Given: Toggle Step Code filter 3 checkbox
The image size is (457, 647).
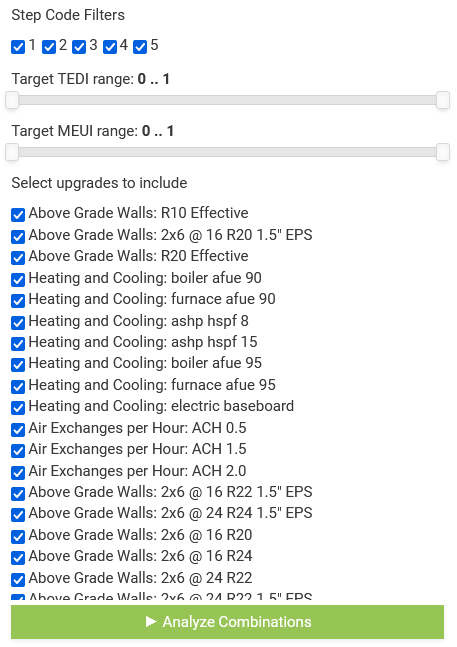Looking at the screenshot, I should (79, 47).
